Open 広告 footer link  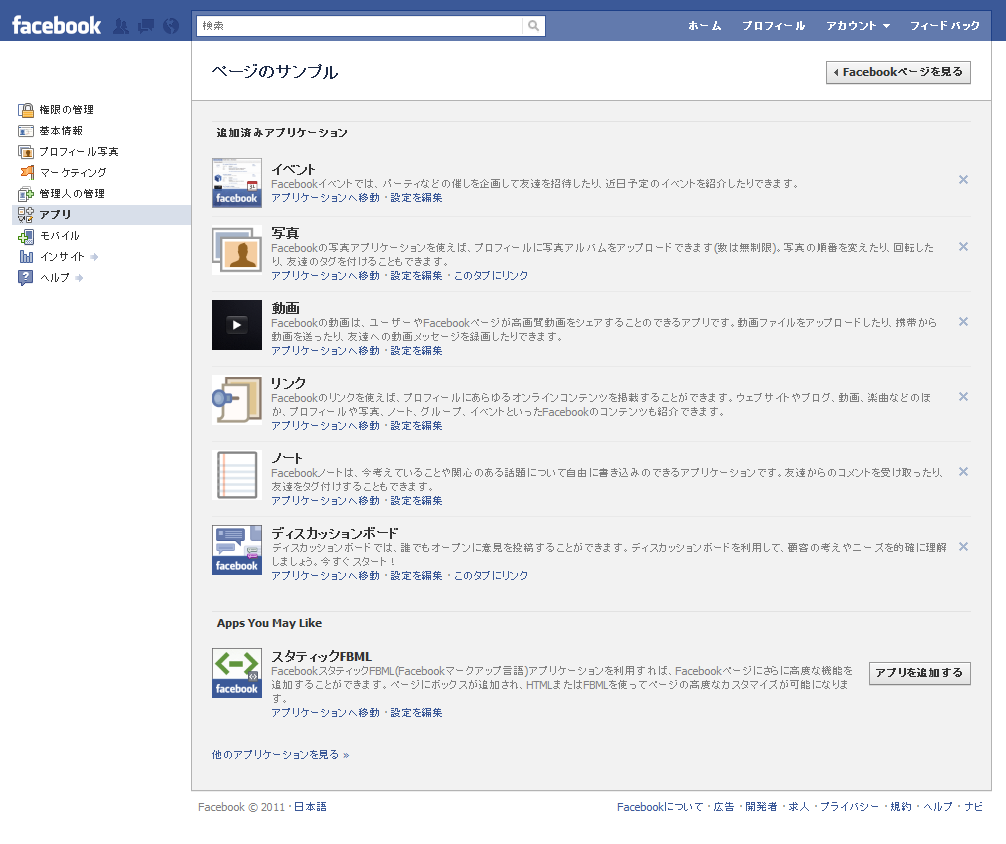point(724,807)
